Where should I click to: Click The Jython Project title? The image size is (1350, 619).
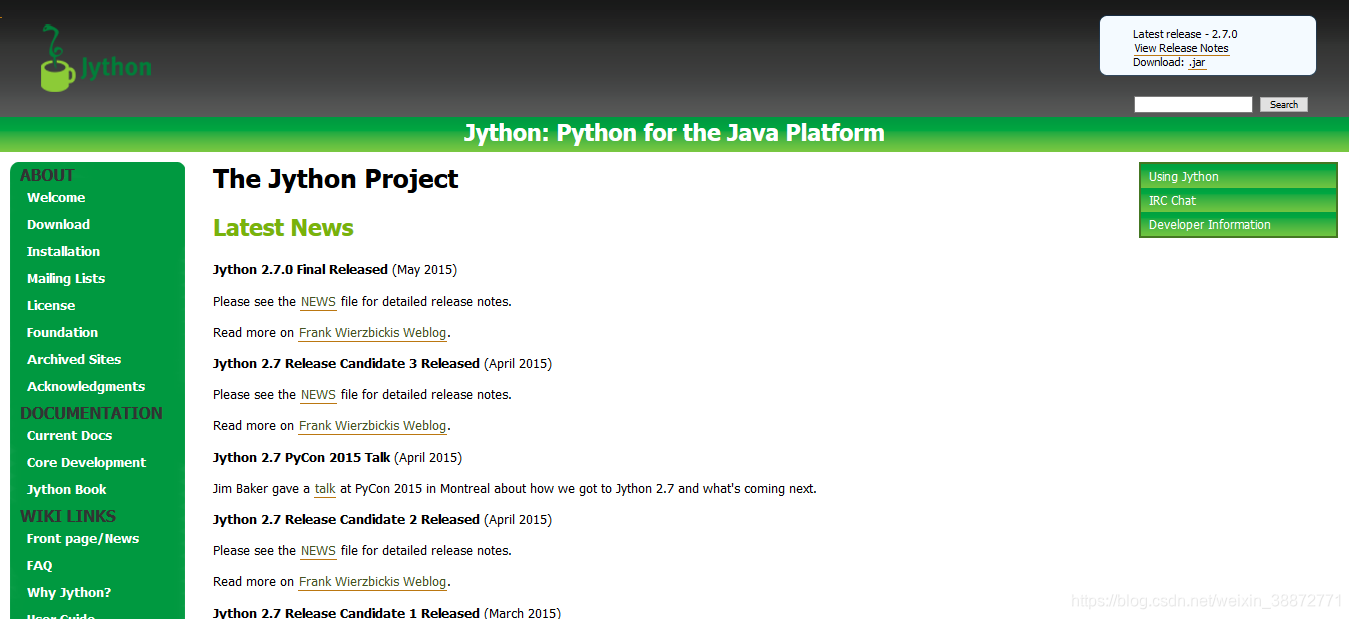click(335, 179)
